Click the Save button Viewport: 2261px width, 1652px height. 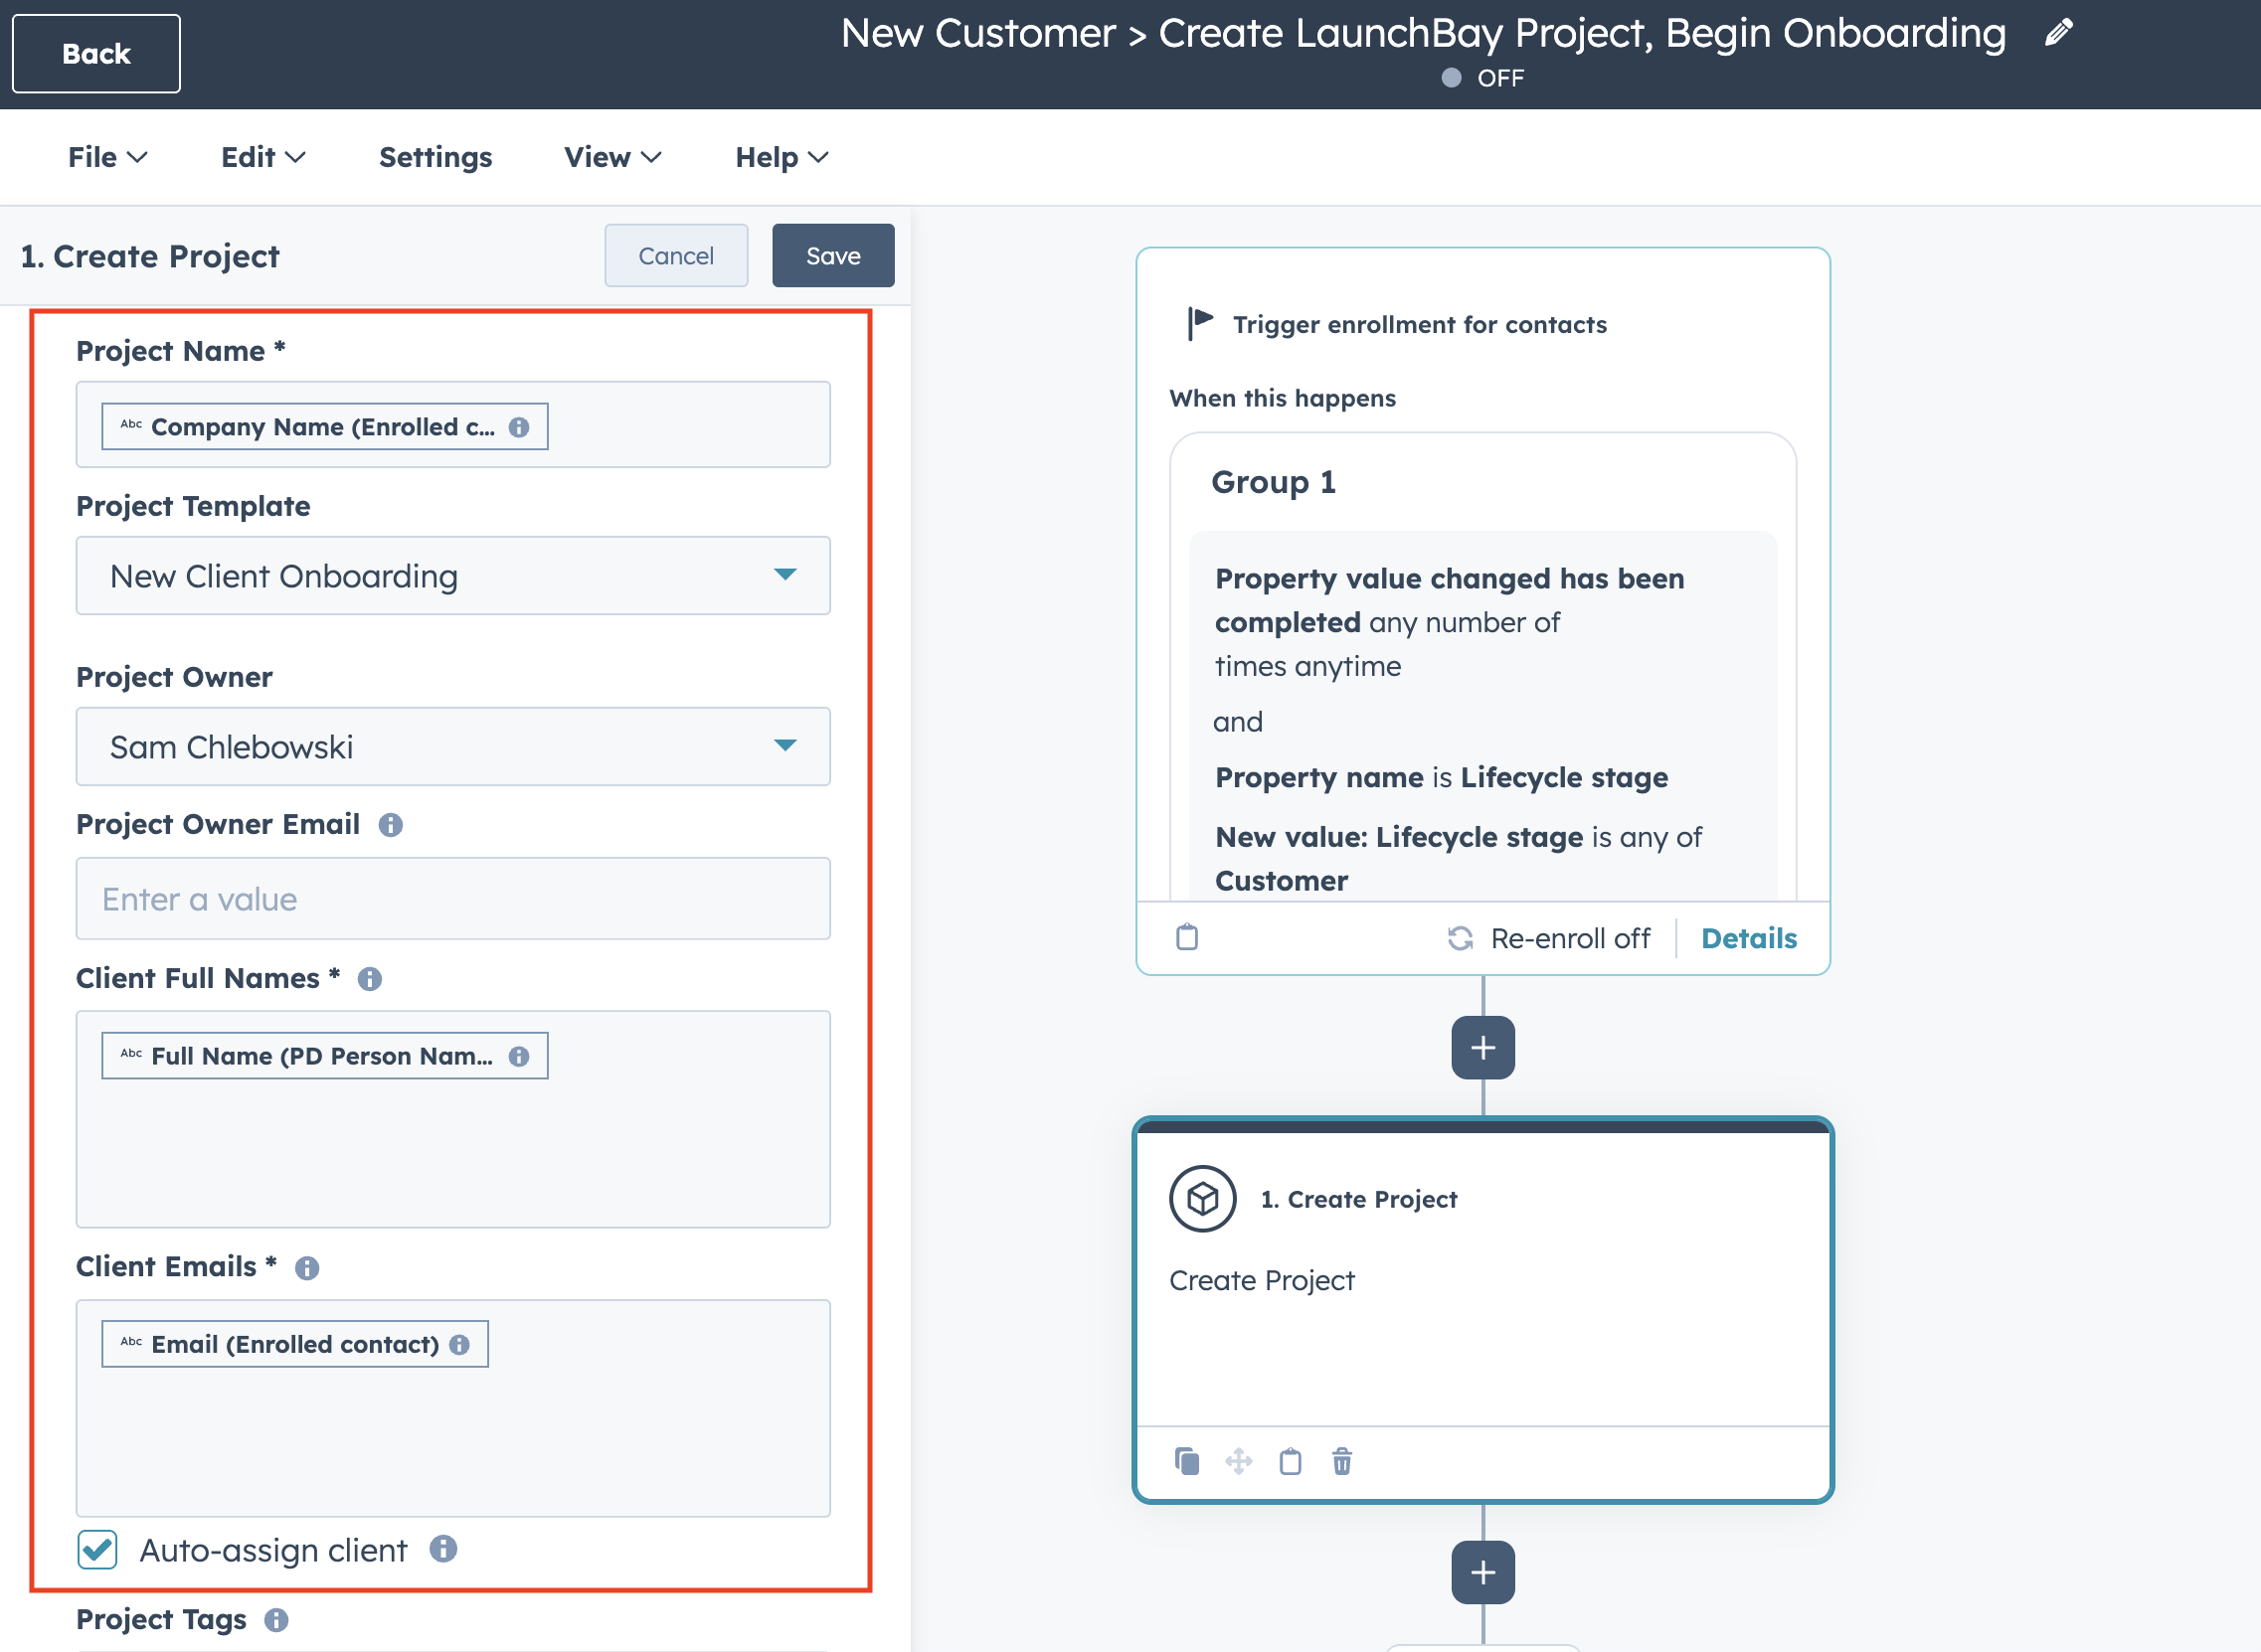click(832, 256)
